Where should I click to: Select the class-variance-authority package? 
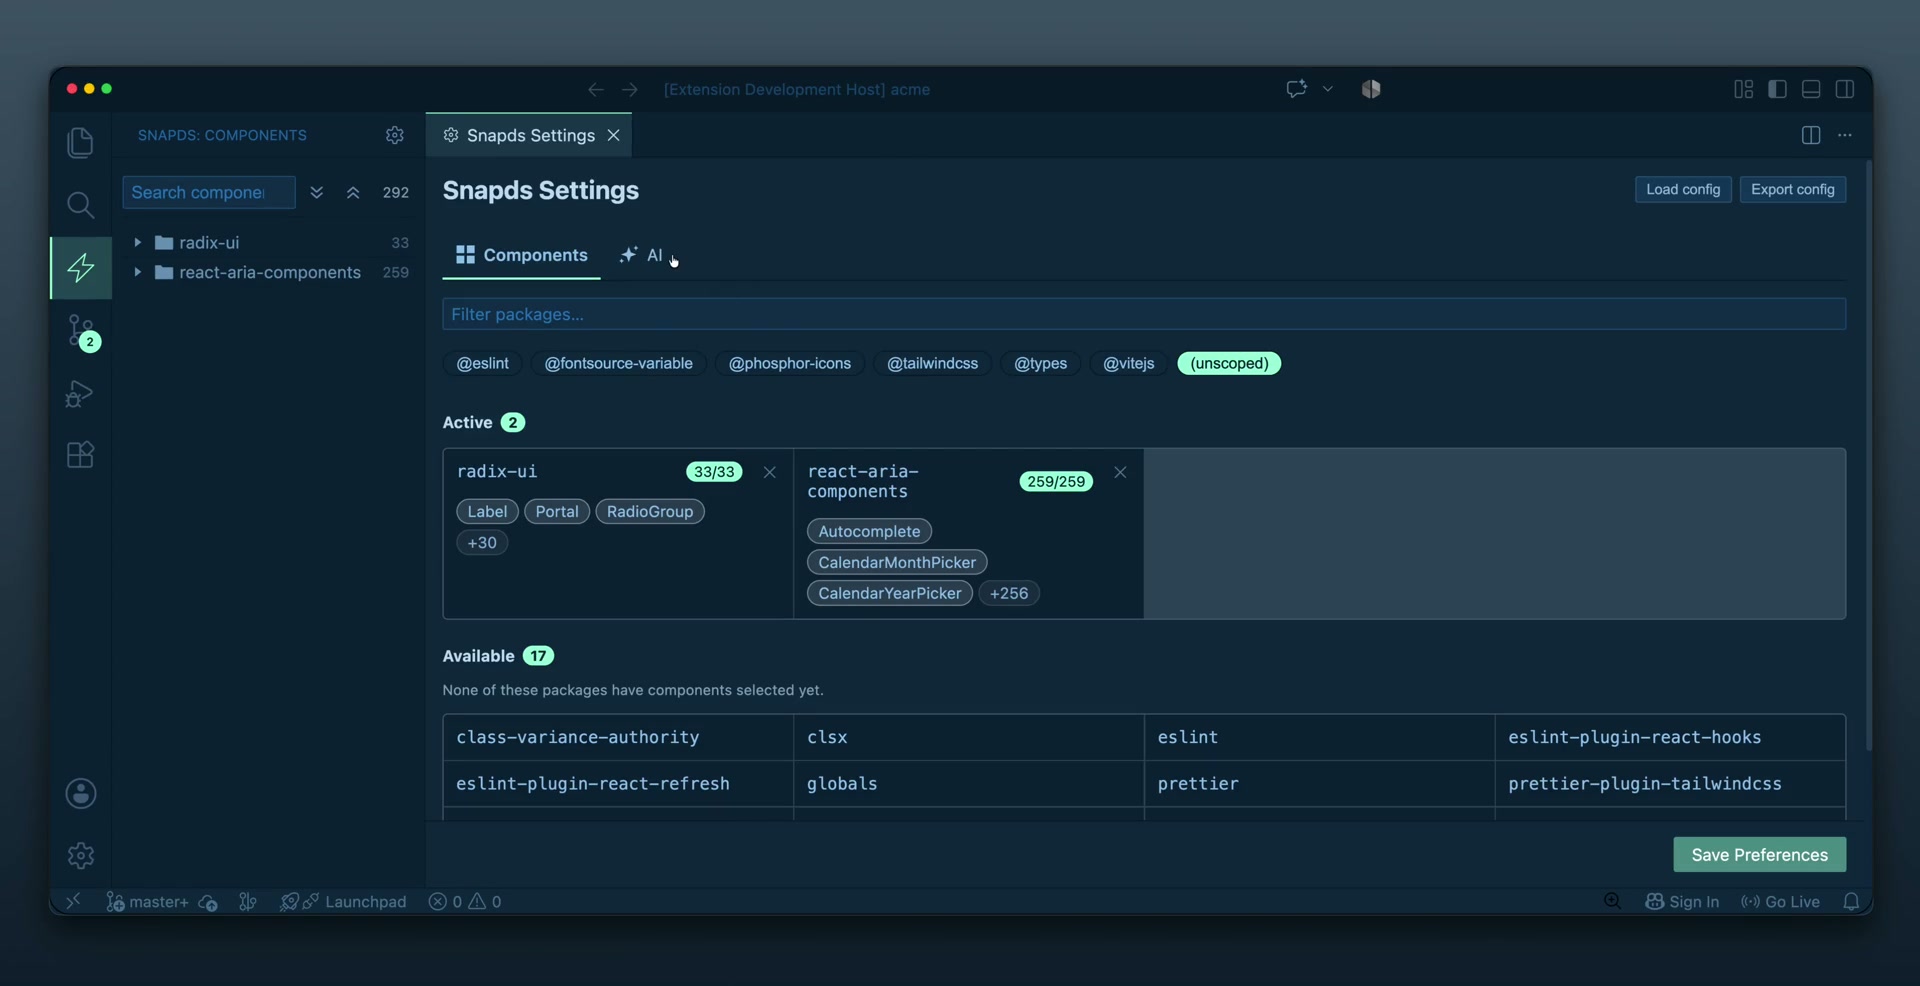point(618,737)
